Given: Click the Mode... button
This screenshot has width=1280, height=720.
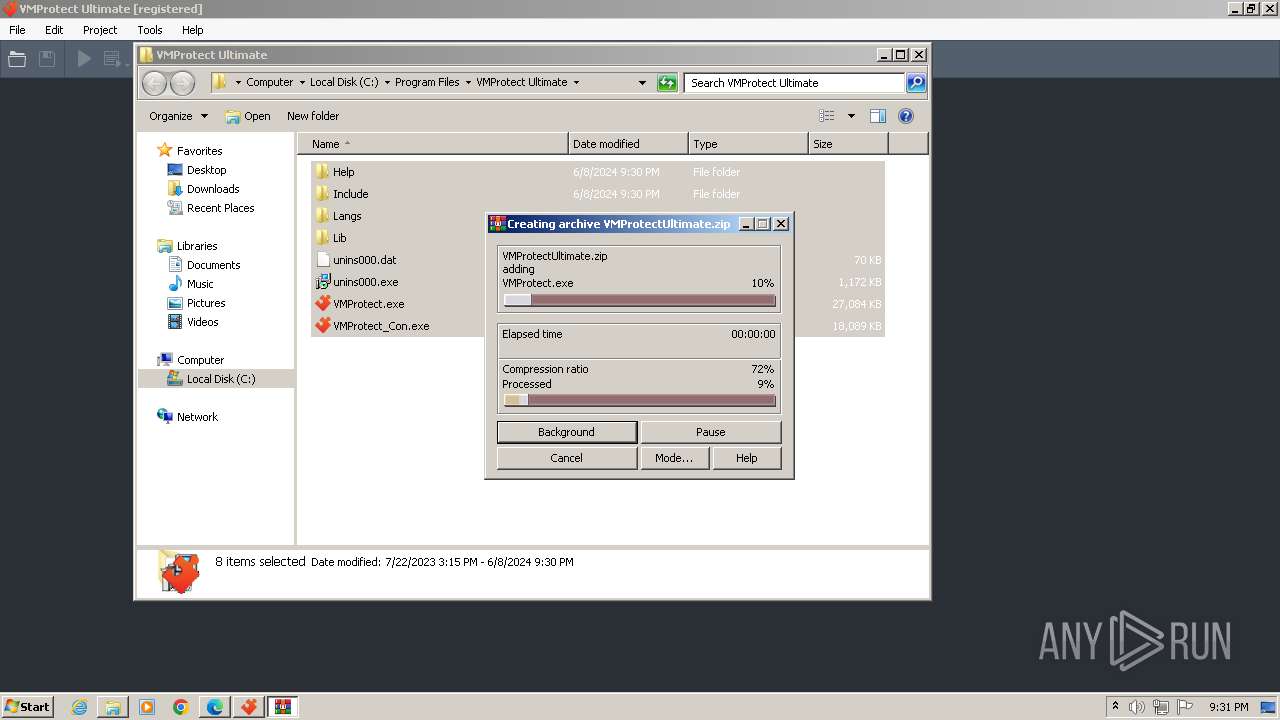Looking at the screenshot, I should [674, 458].
